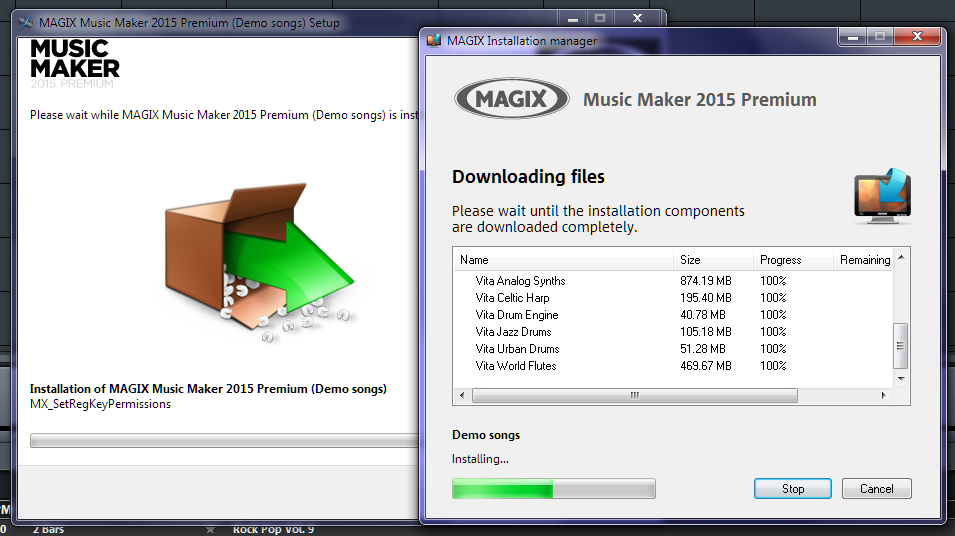Click the Music Maker 2015 Premium logo
The image size is (955, 536).
74,64
